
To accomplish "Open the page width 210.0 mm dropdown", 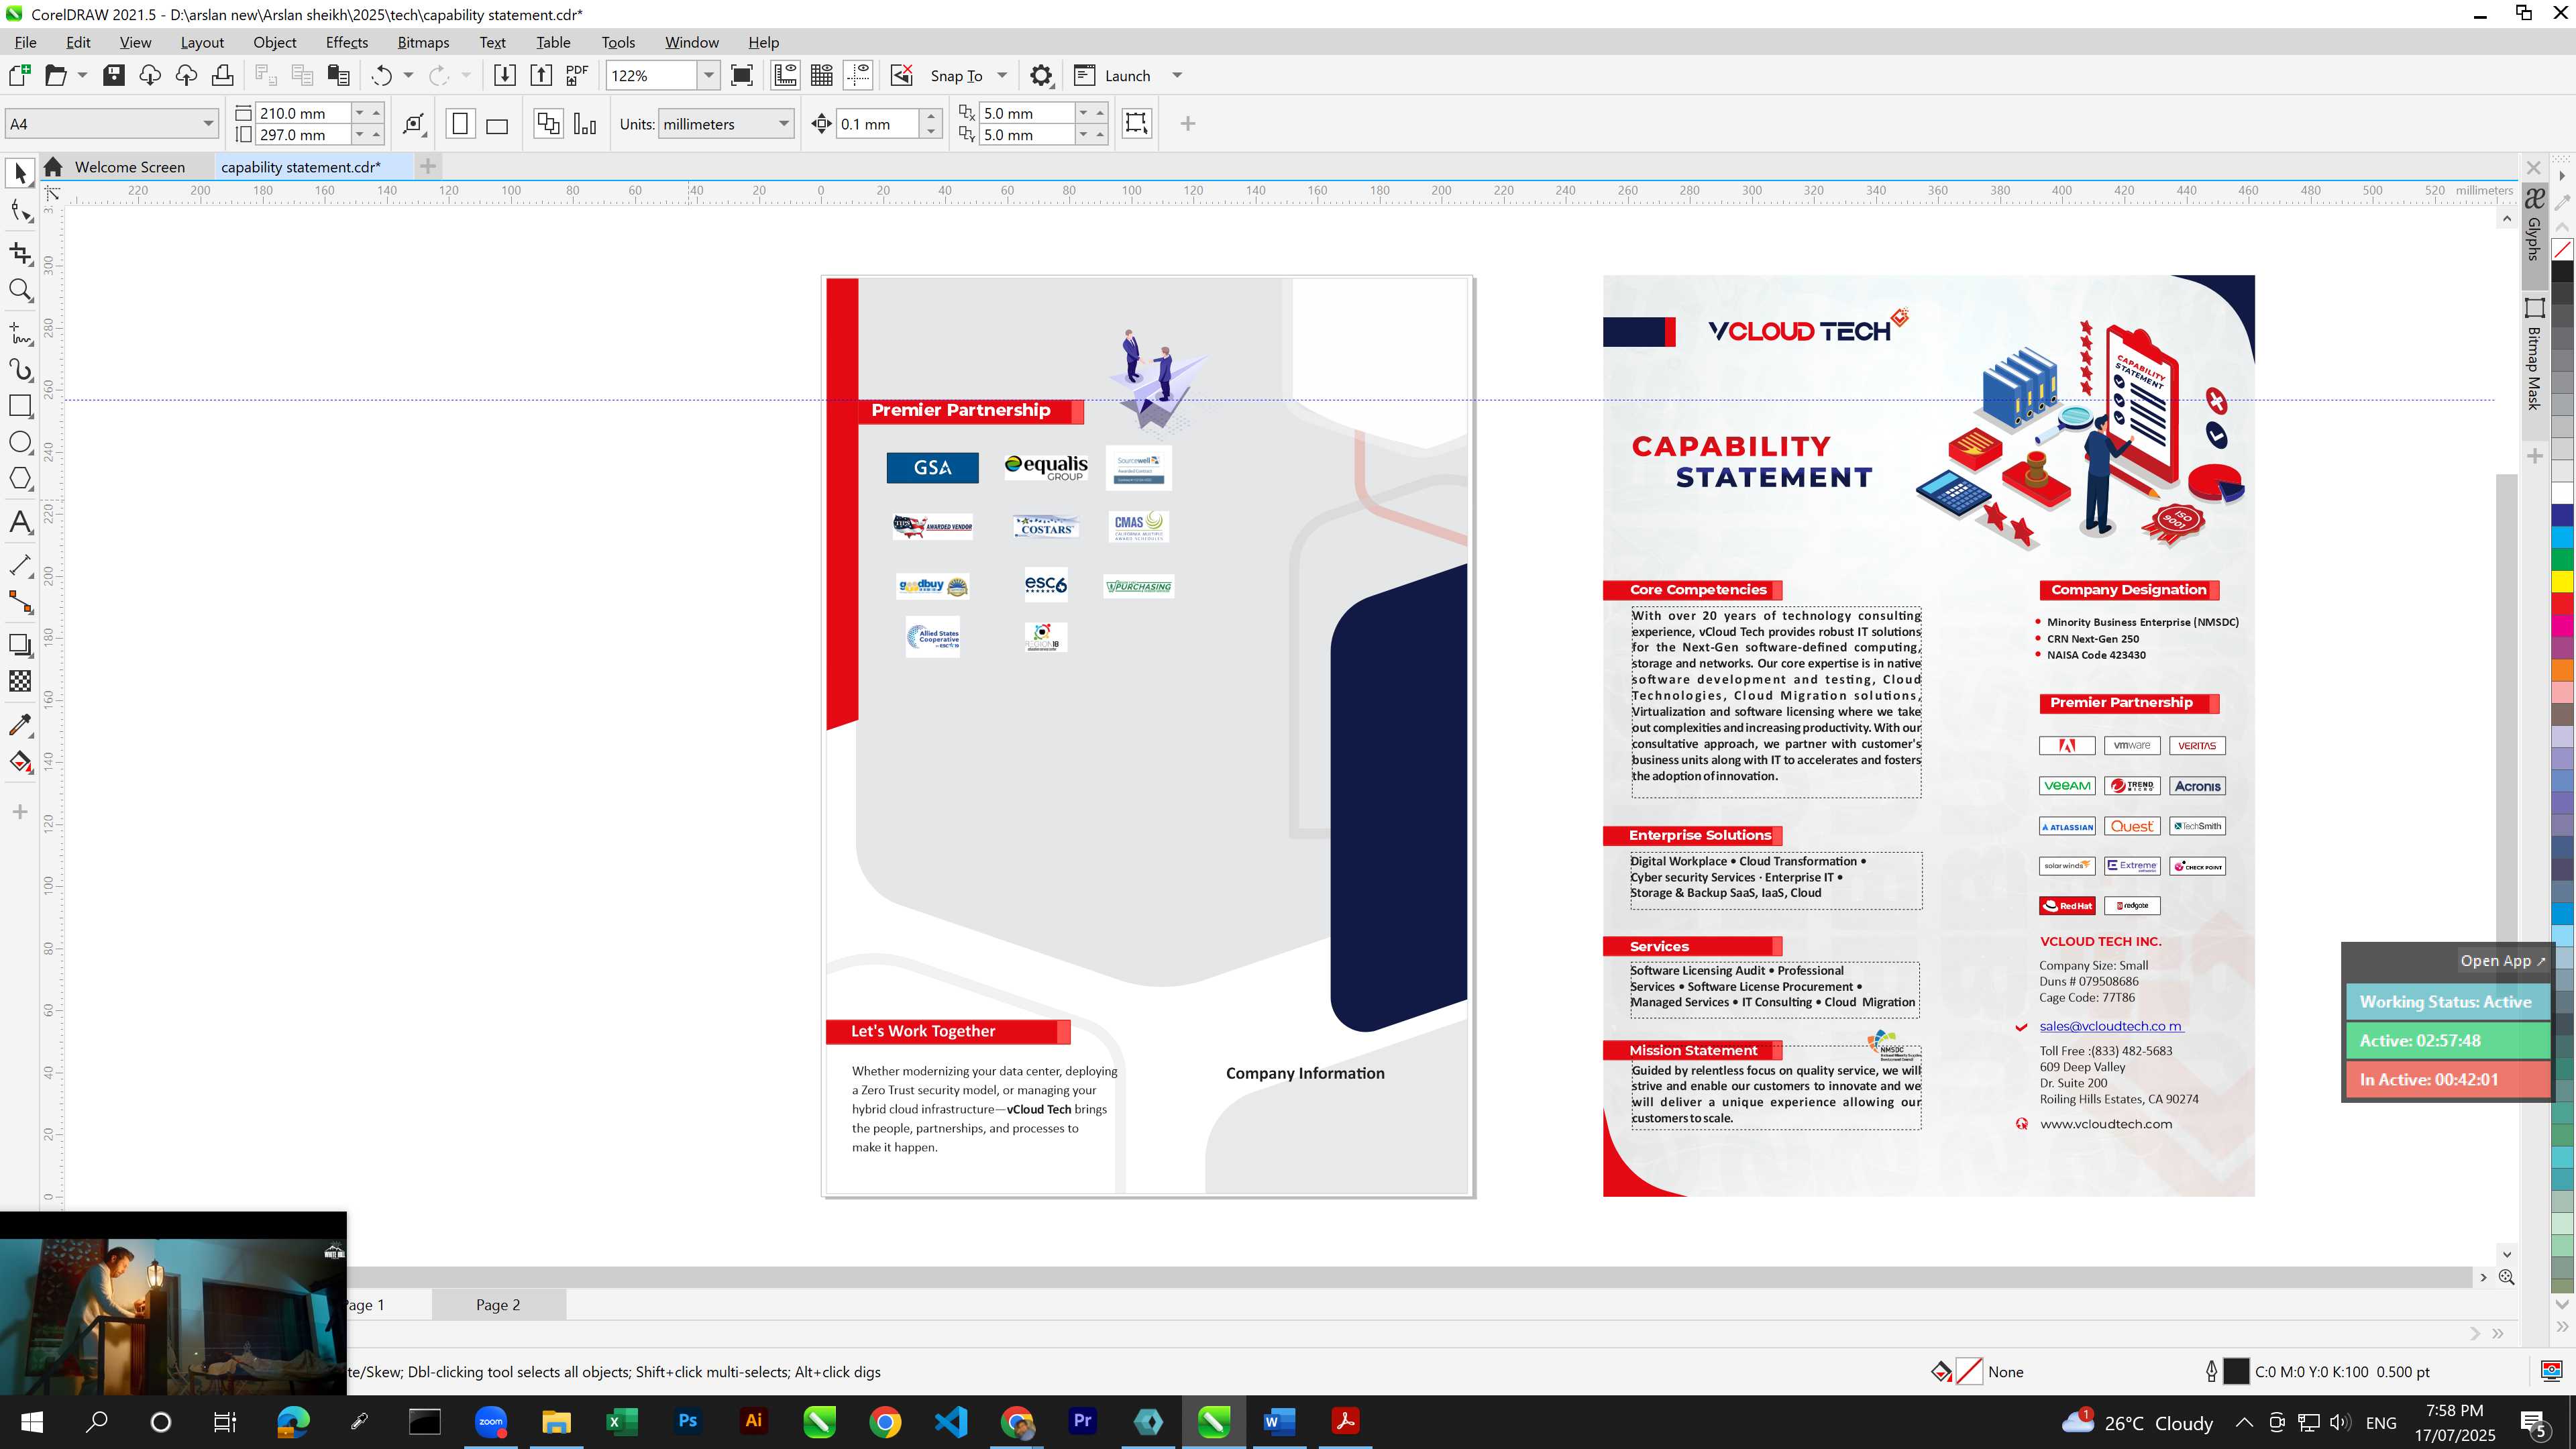I will 360,113.
